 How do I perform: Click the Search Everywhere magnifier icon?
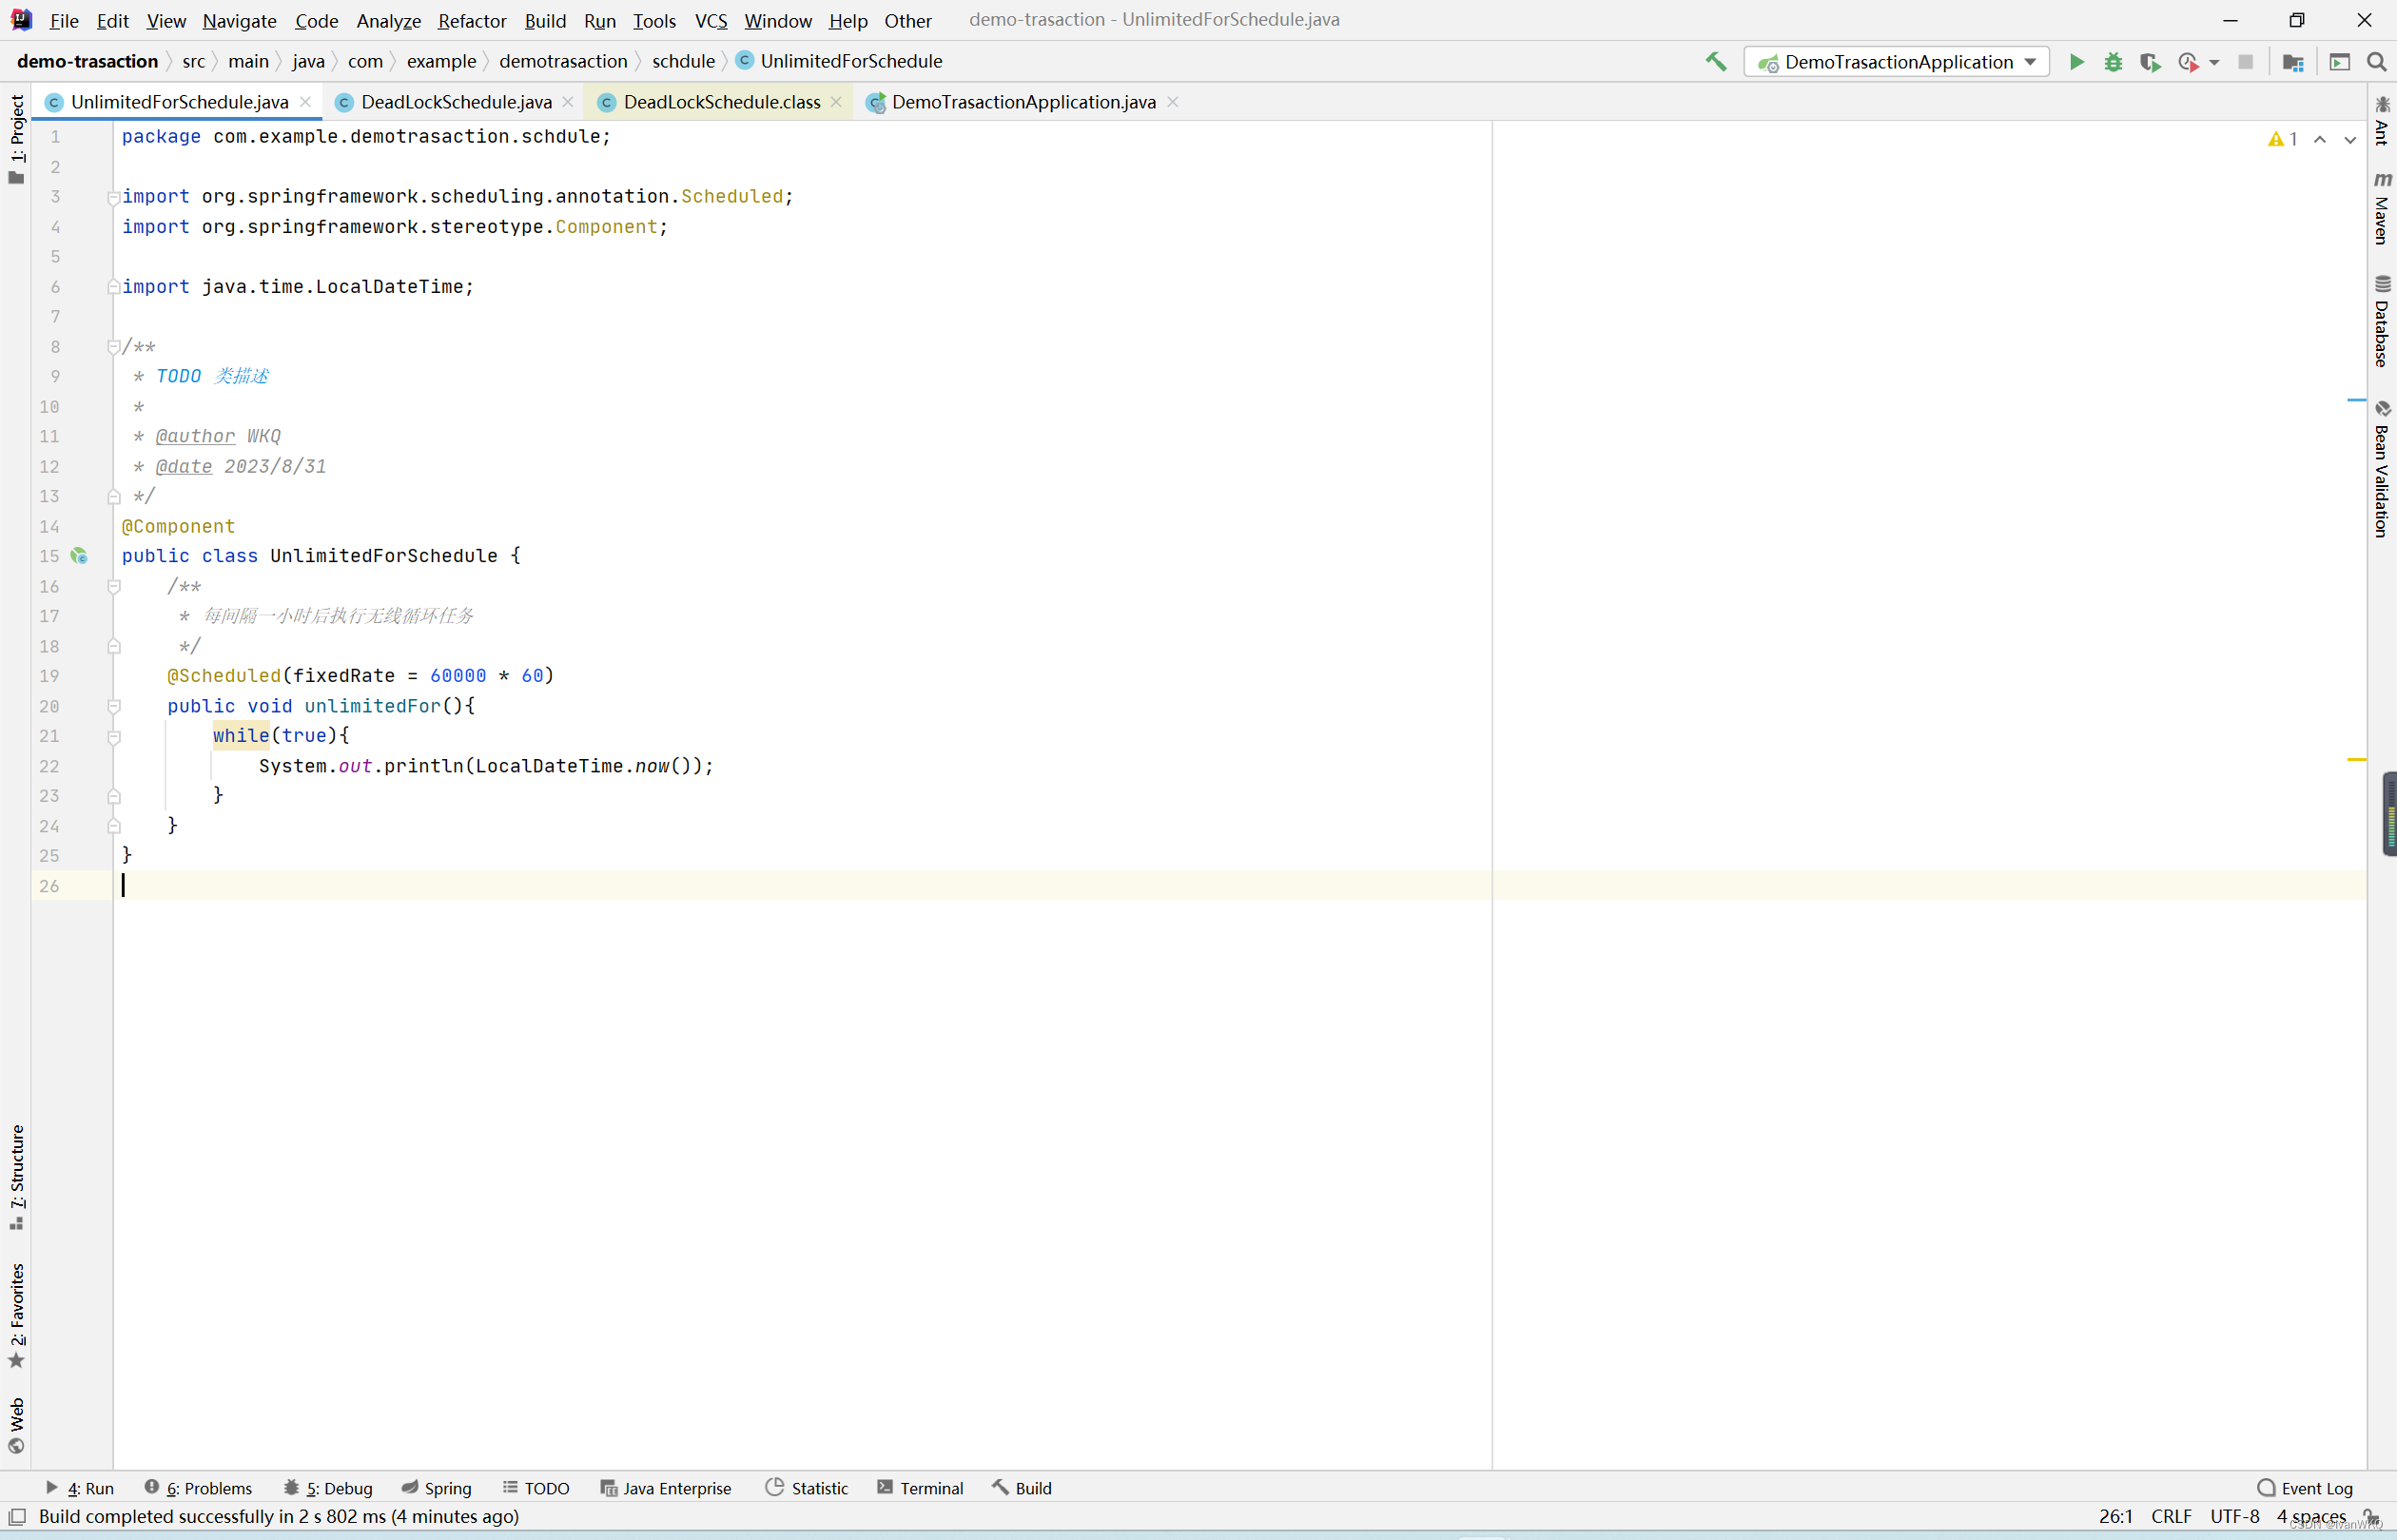[2377, 62]
